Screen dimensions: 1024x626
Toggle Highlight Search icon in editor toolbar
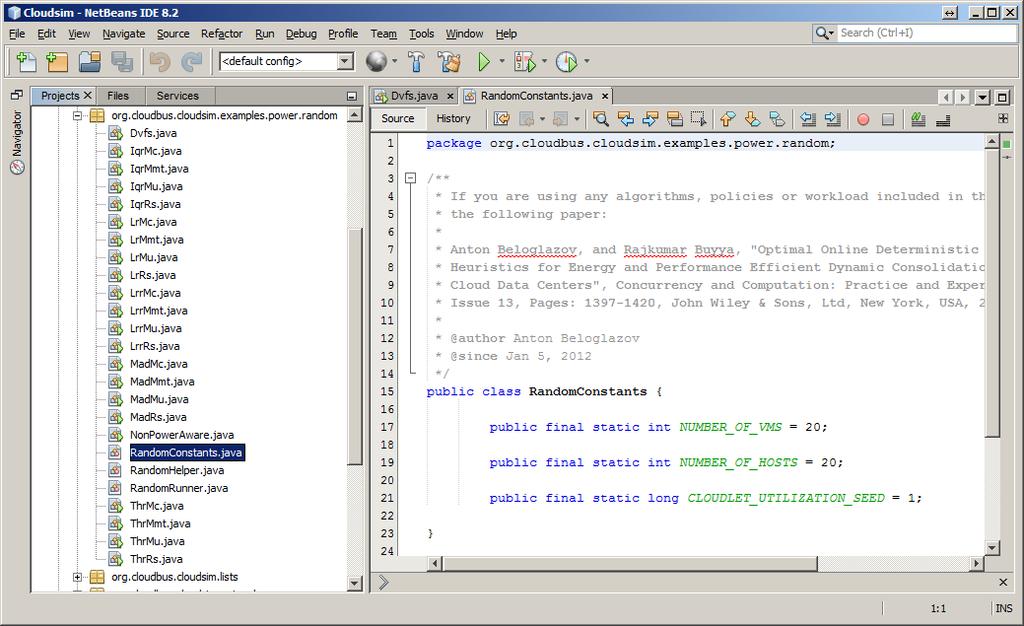675,119
